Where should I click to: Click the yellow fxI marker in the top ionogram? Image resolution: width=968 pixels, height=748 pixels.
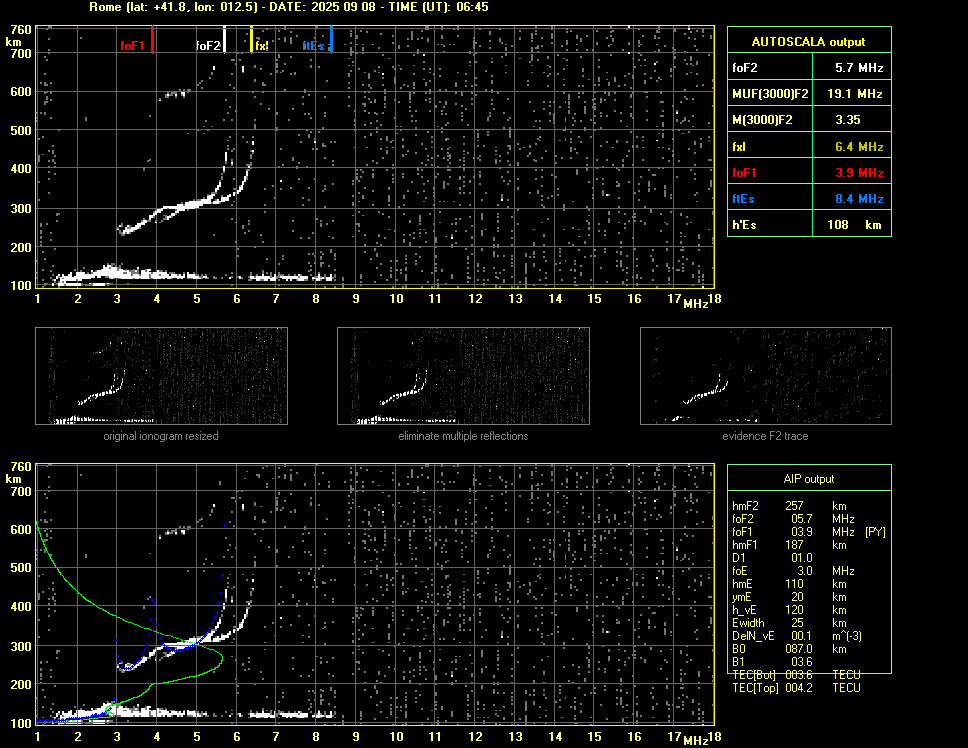point(251,39)
